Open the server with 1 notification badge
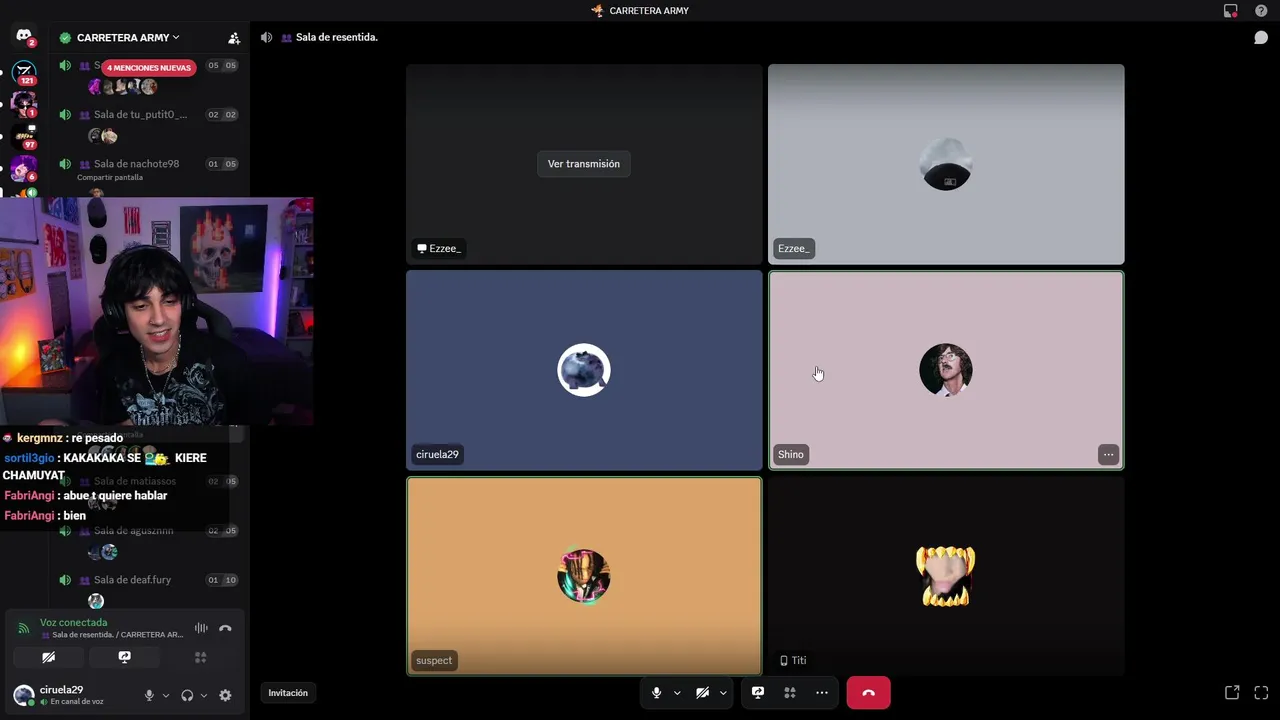1280x720 pixels. click(23, 104)
